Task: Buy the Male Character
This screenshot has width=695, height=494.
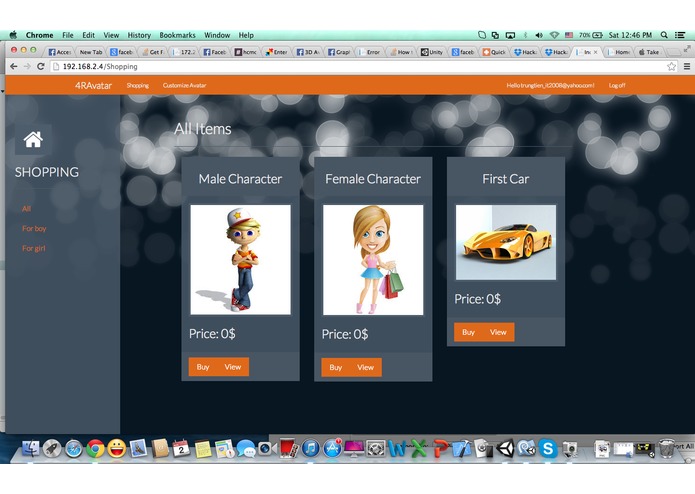Action: (x=203, y=367)
